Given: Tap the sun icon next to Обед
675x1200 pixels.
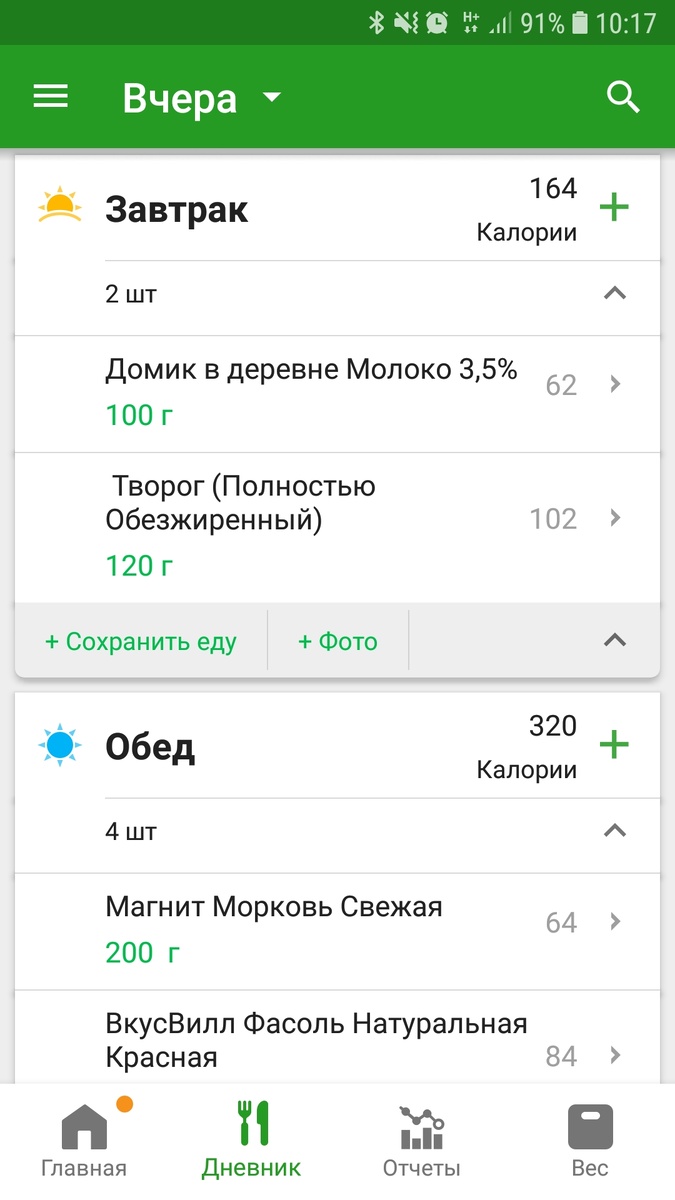Looking at the screenshot, I should click(59, 744).
